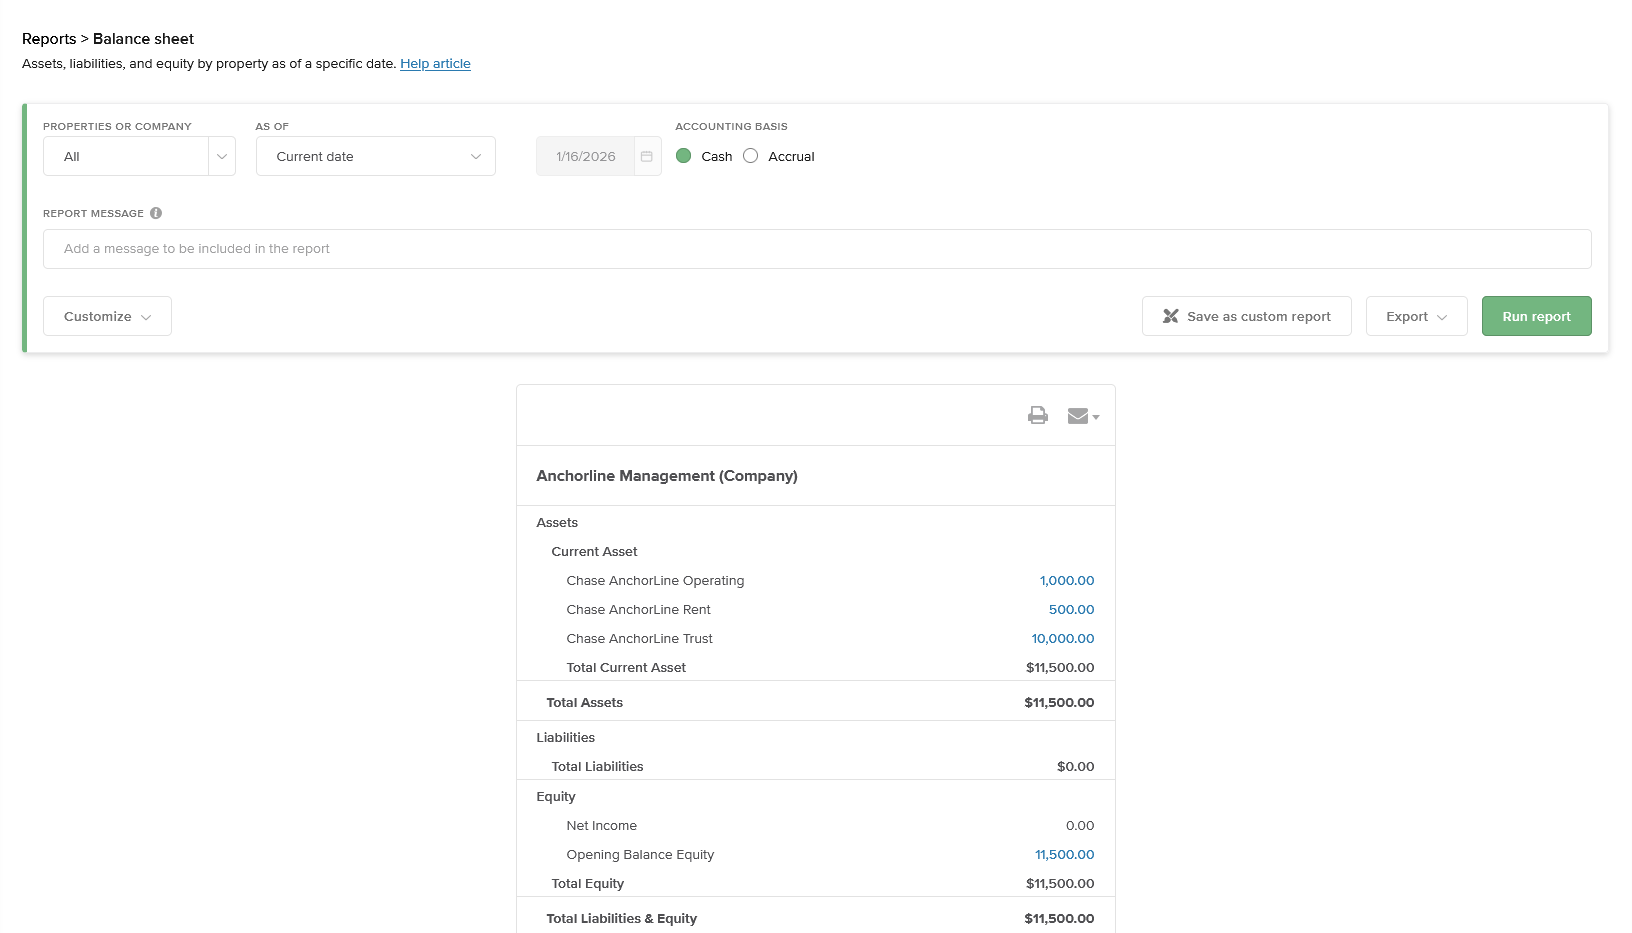Click the Report Message info icon
This screenshot has height=933, width=1632.
pyautogui.click(x=156, y=213)
